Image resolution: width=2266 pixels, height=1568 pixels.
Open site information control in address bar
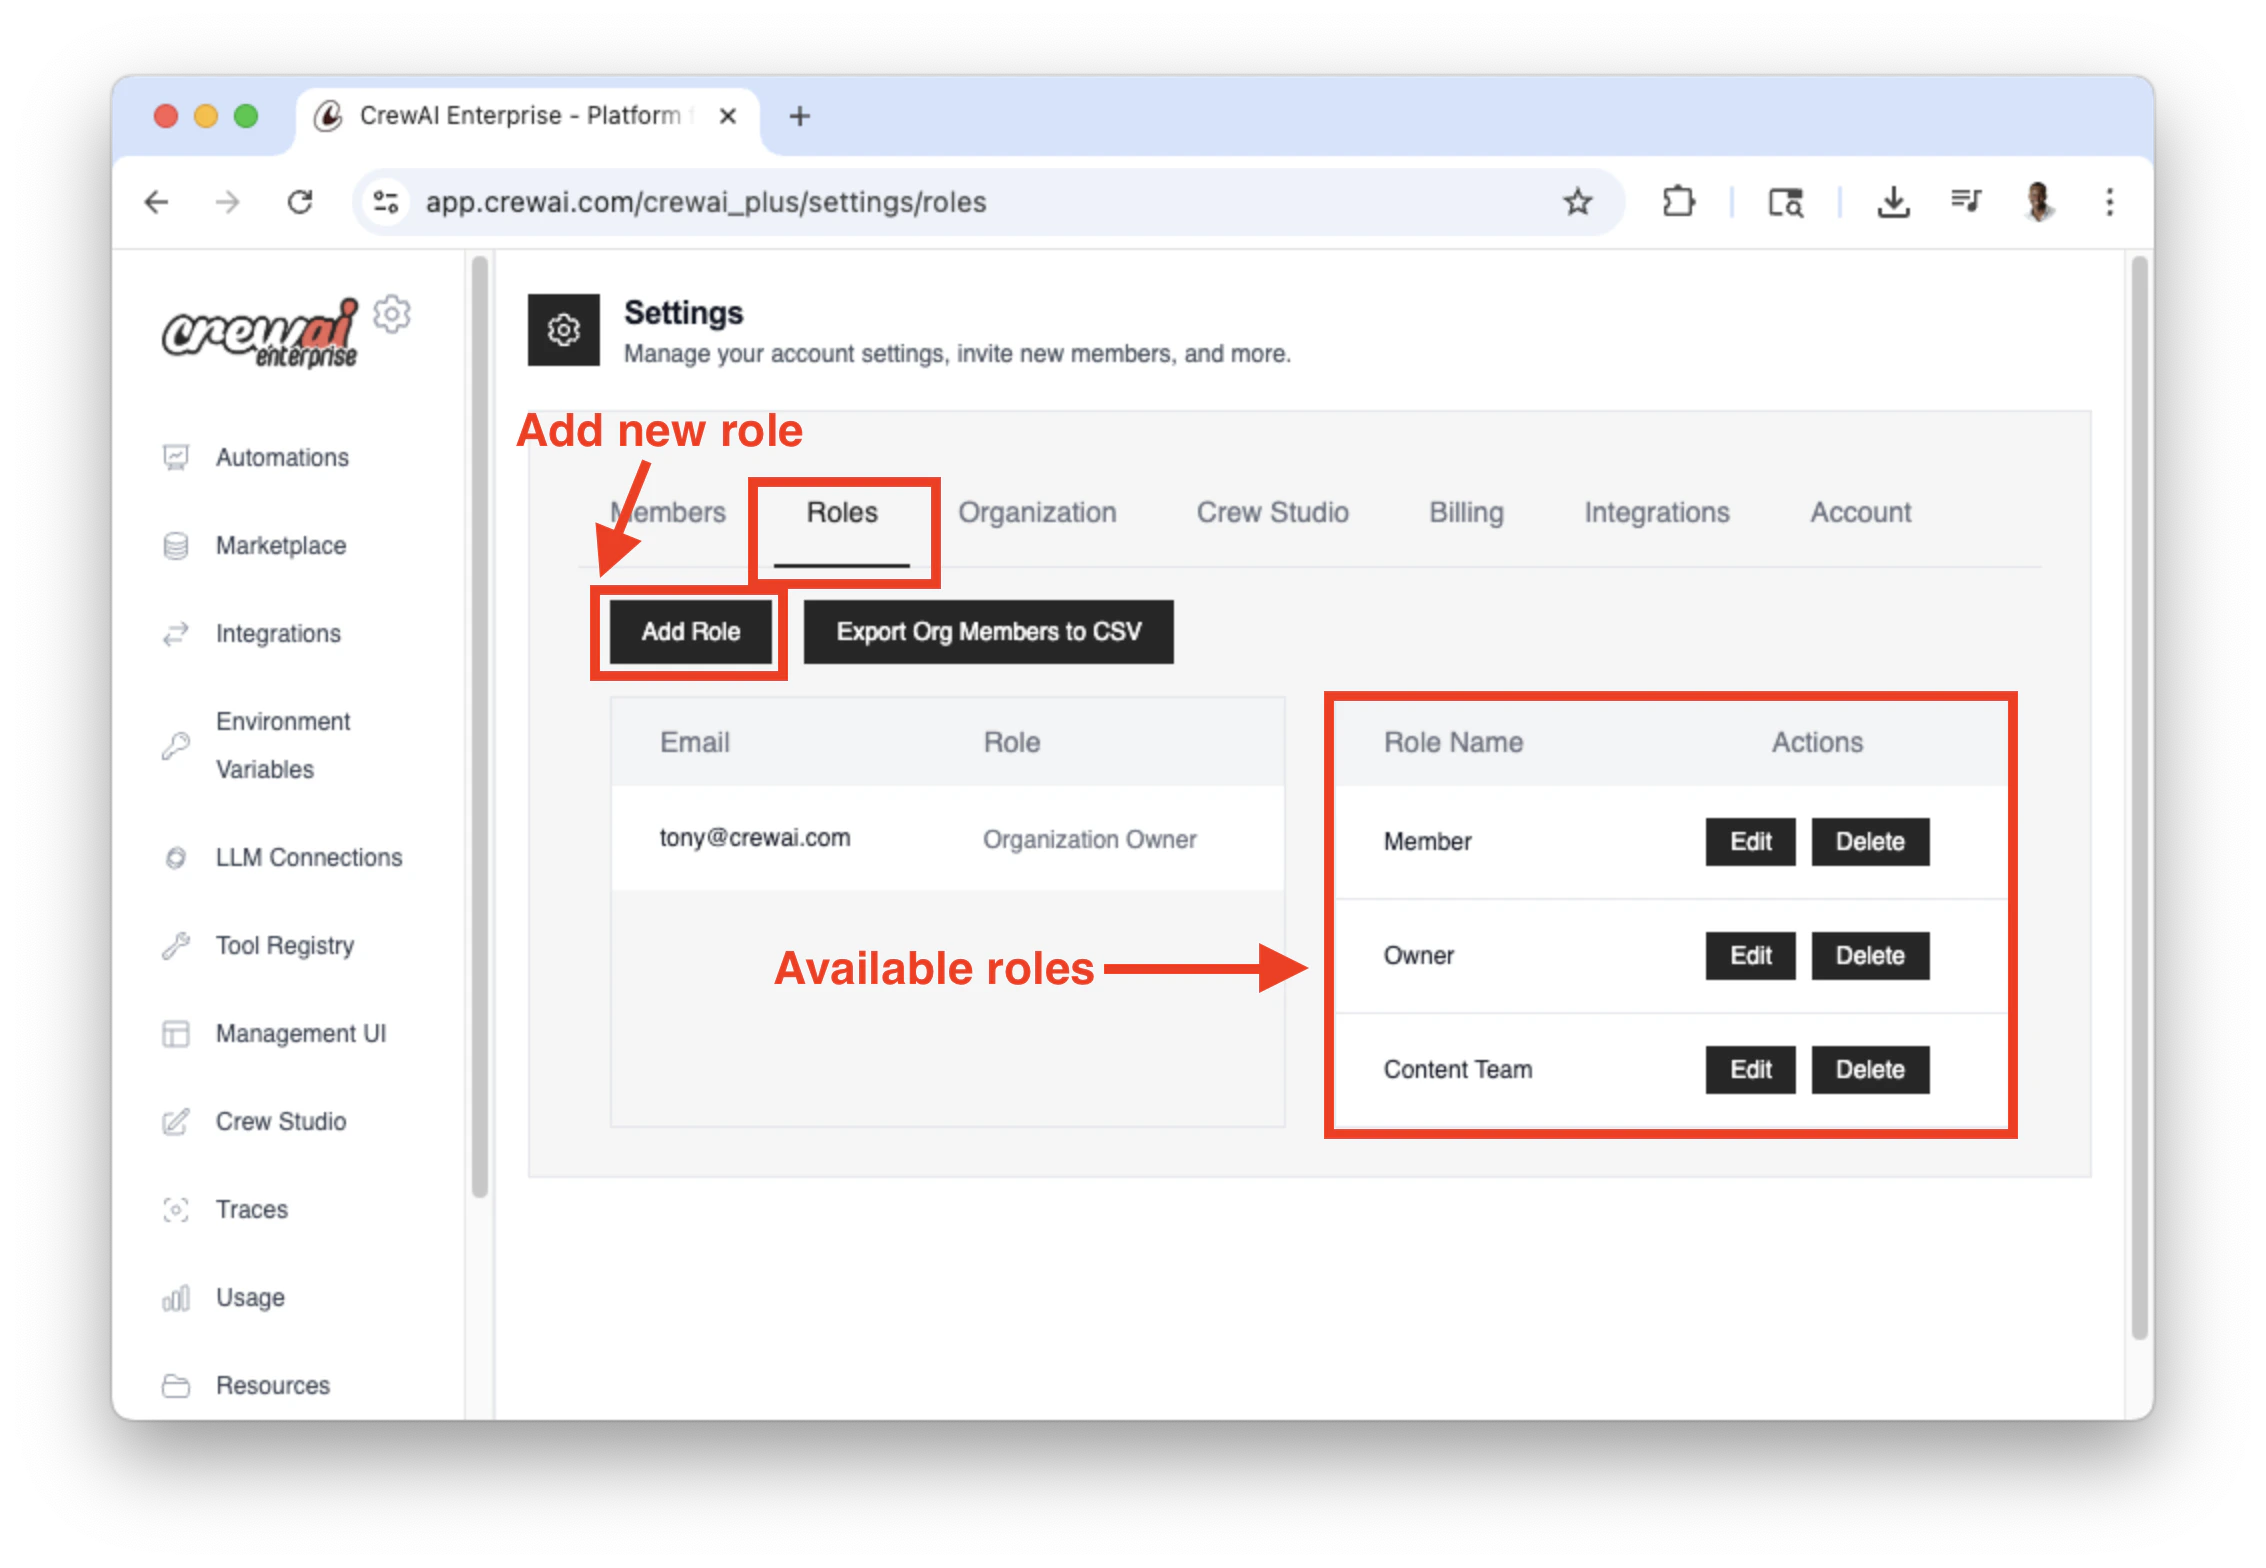tap(386, 202)
